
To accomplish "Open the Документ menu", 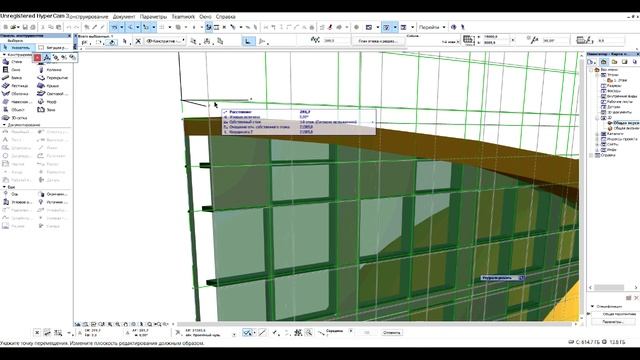I will [124, 17].
